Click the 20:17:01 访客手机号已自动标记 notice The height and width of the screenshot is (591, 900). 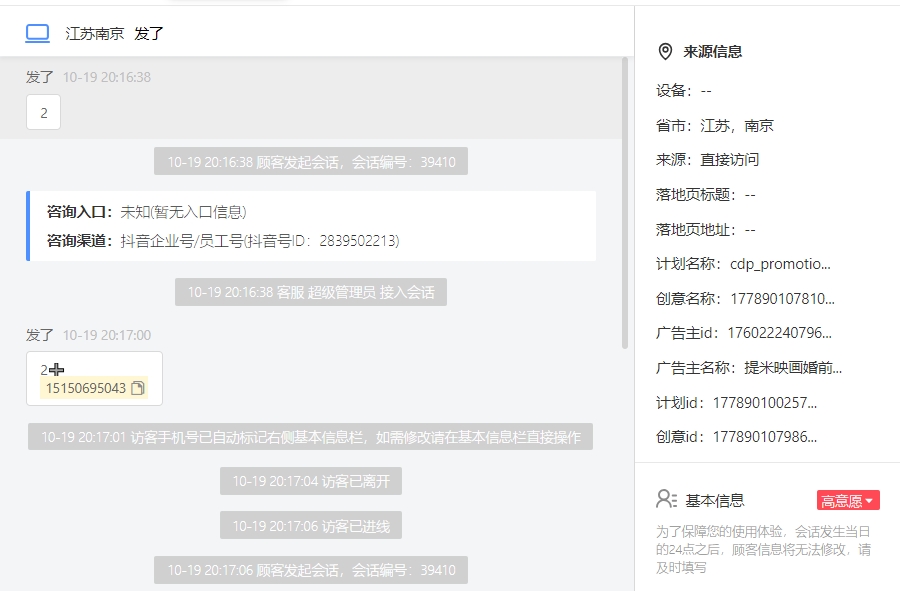coord(311,437)
